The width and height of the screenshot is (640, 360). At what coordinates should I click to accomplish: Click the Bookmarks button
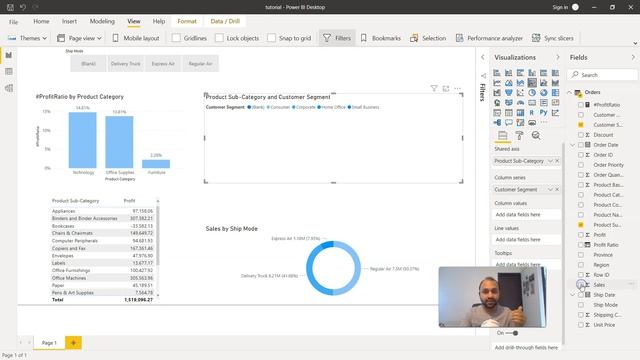380,38
